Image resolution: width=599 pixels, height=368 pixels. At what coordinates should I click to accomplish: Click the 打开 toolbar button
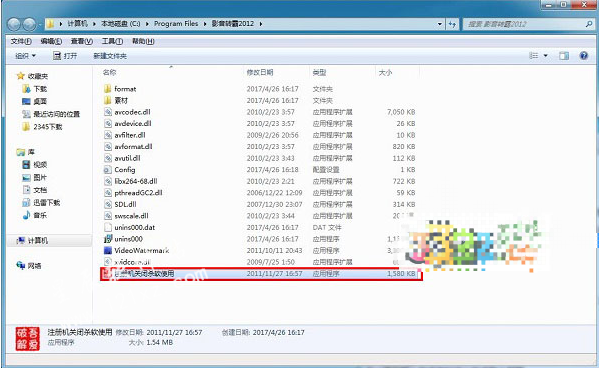65,56
